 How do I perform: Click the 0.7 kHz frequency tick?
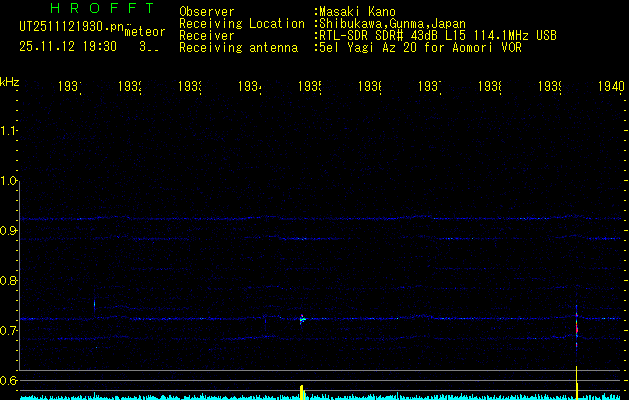10,330
